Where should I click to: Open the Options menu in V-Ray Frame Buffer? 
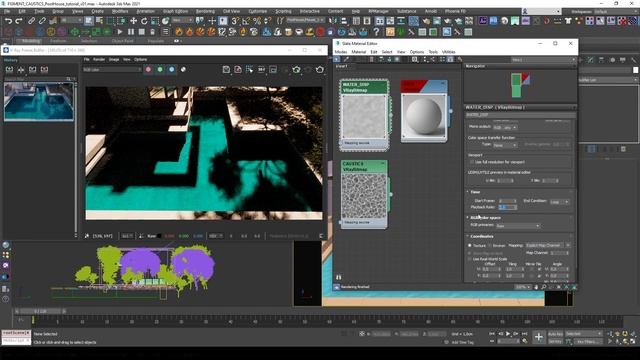coord(140,60)
